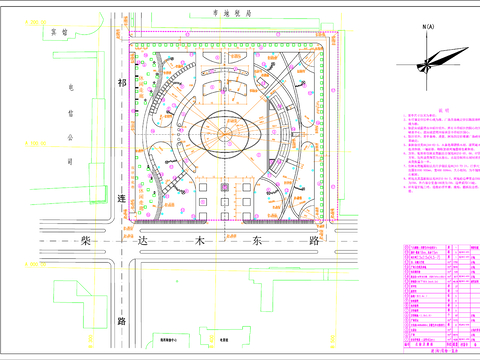Select the 电 character of 电信公司 label

point(71,88)
